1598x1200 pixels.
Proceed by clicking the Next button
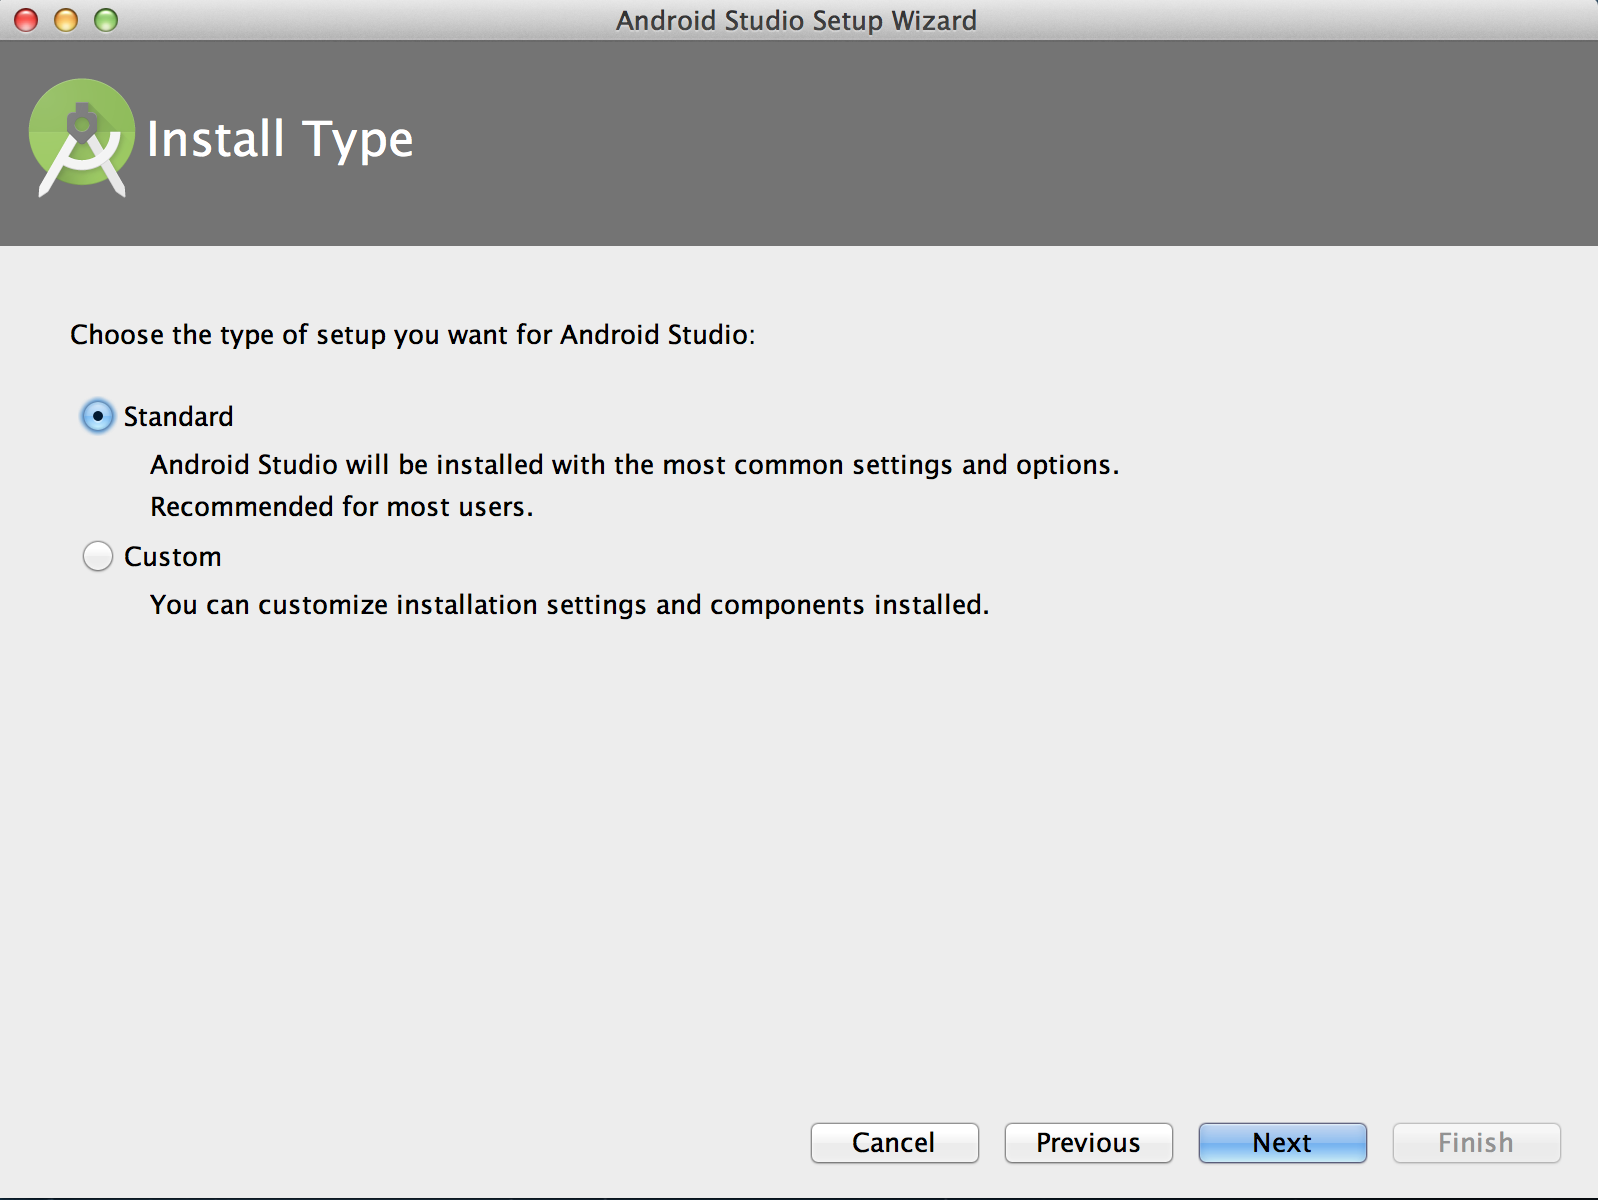(x=1282, y=1142)
